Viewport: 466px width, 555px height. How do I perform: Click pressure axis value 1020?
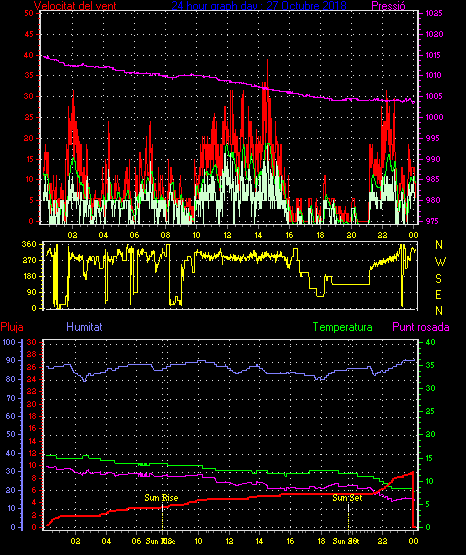(x=434, y=34)
